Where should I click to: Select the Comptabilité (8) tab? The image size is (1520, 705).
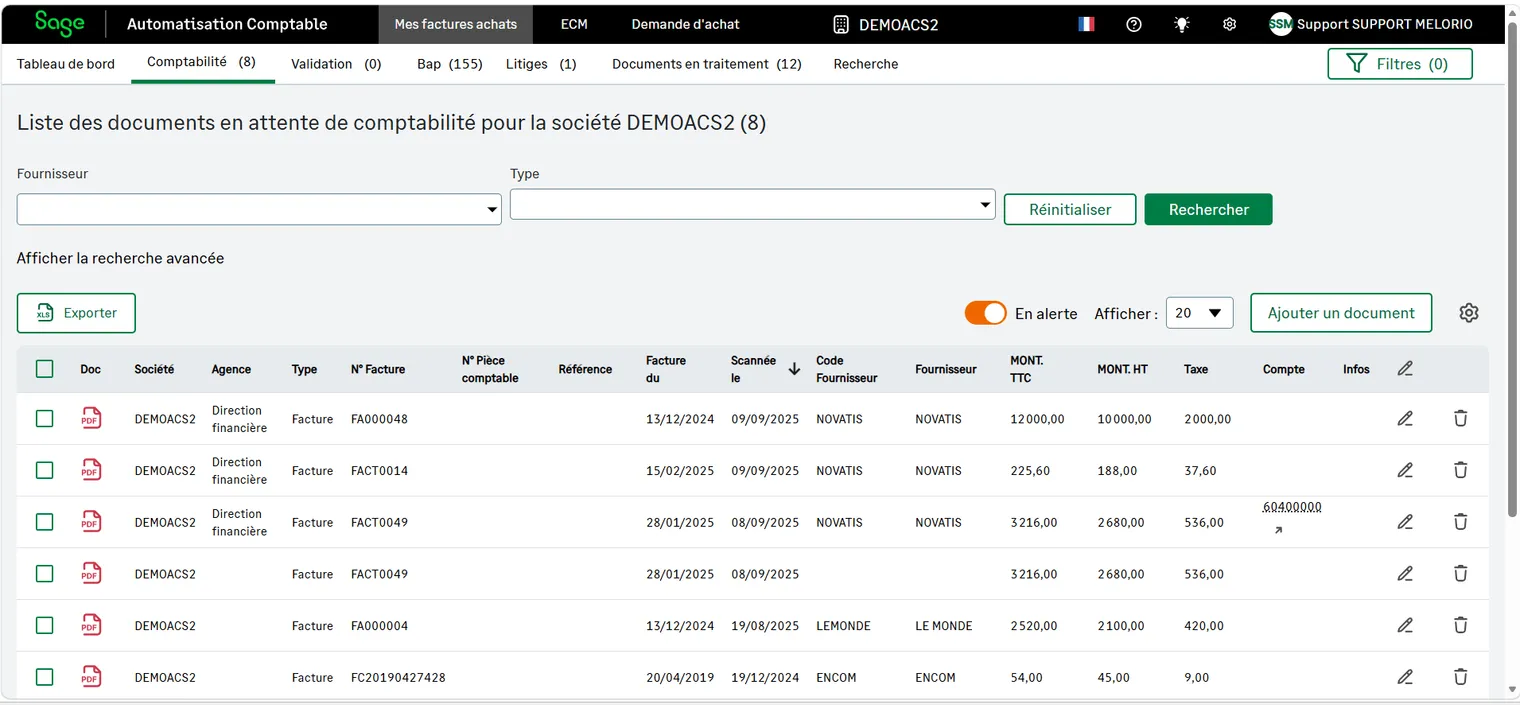point(201,62)
